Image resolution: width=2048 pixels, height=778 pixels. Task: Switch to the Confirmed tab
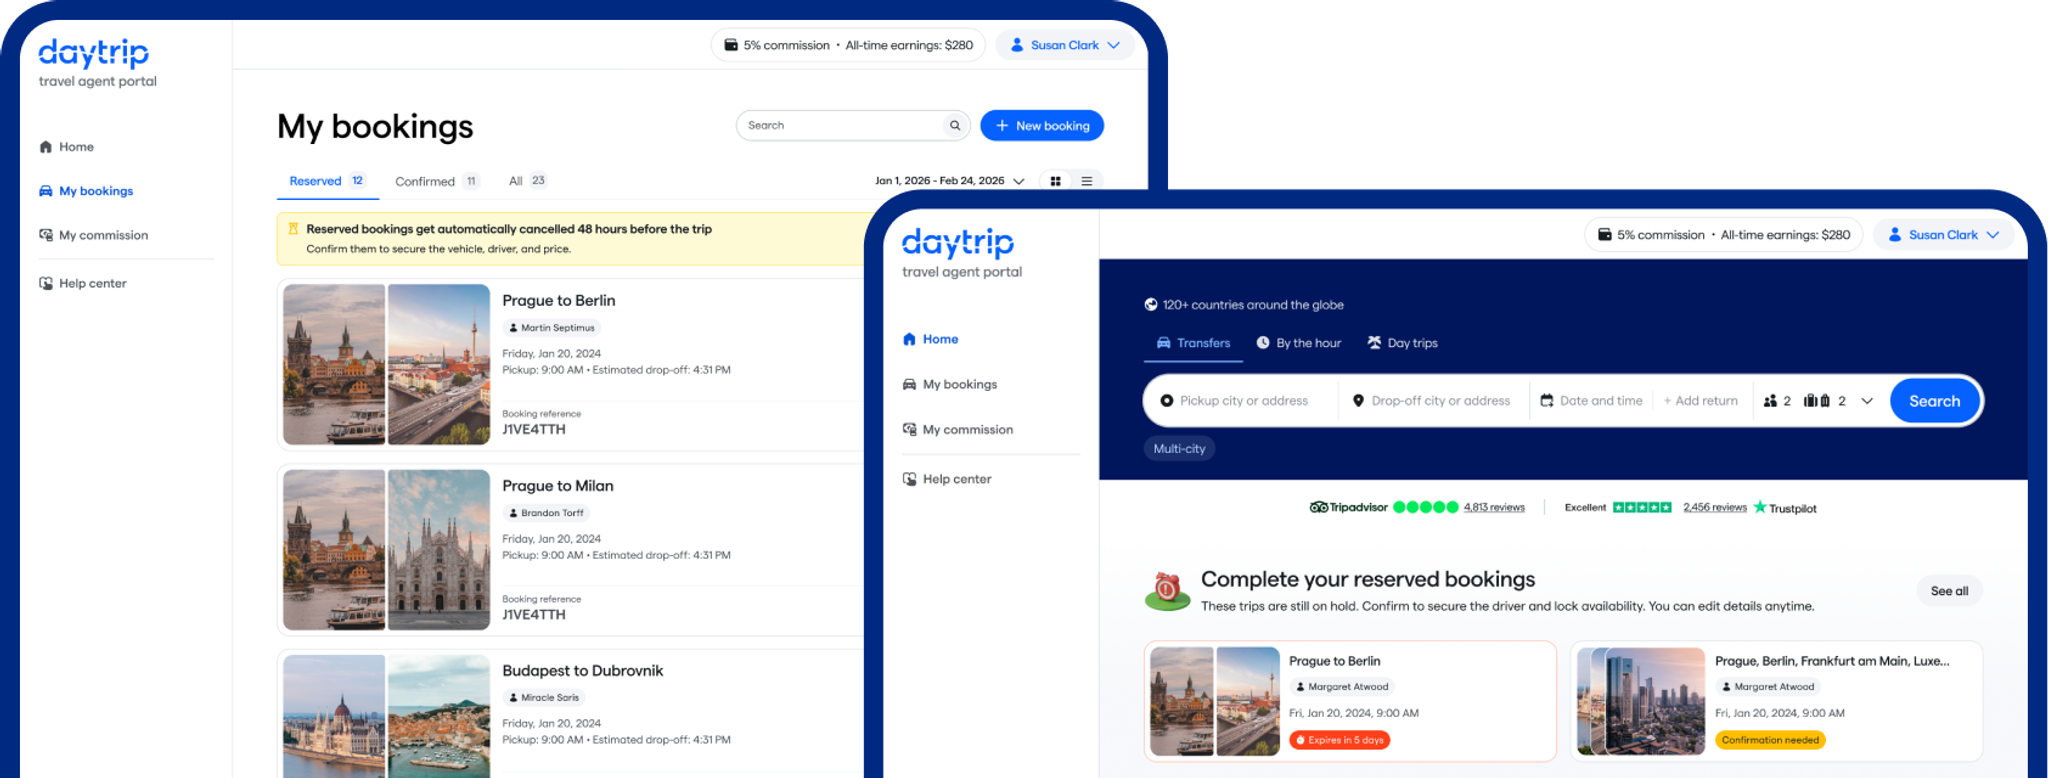[437, 181]
